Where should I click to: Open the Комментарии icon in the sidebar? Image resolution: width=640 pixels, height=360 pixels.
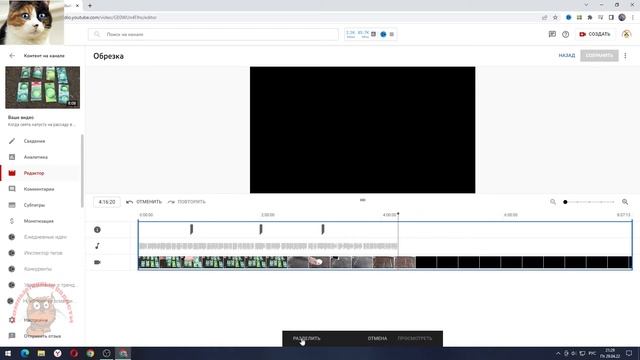12,189
